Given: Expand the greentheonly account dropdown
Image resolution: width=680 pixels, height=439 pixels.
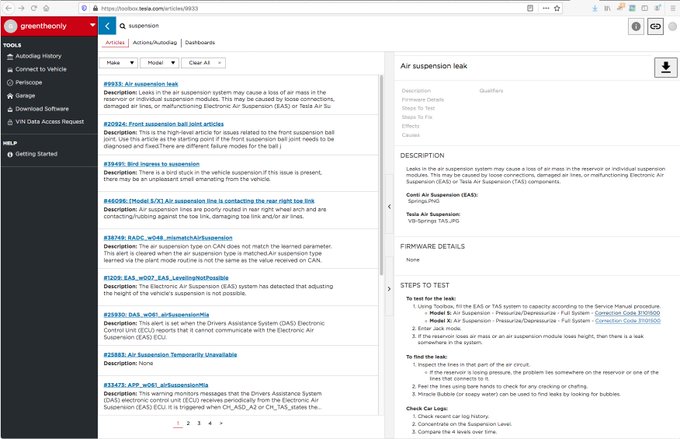Looking at the screenshot, I should click(x=92, y=25).
